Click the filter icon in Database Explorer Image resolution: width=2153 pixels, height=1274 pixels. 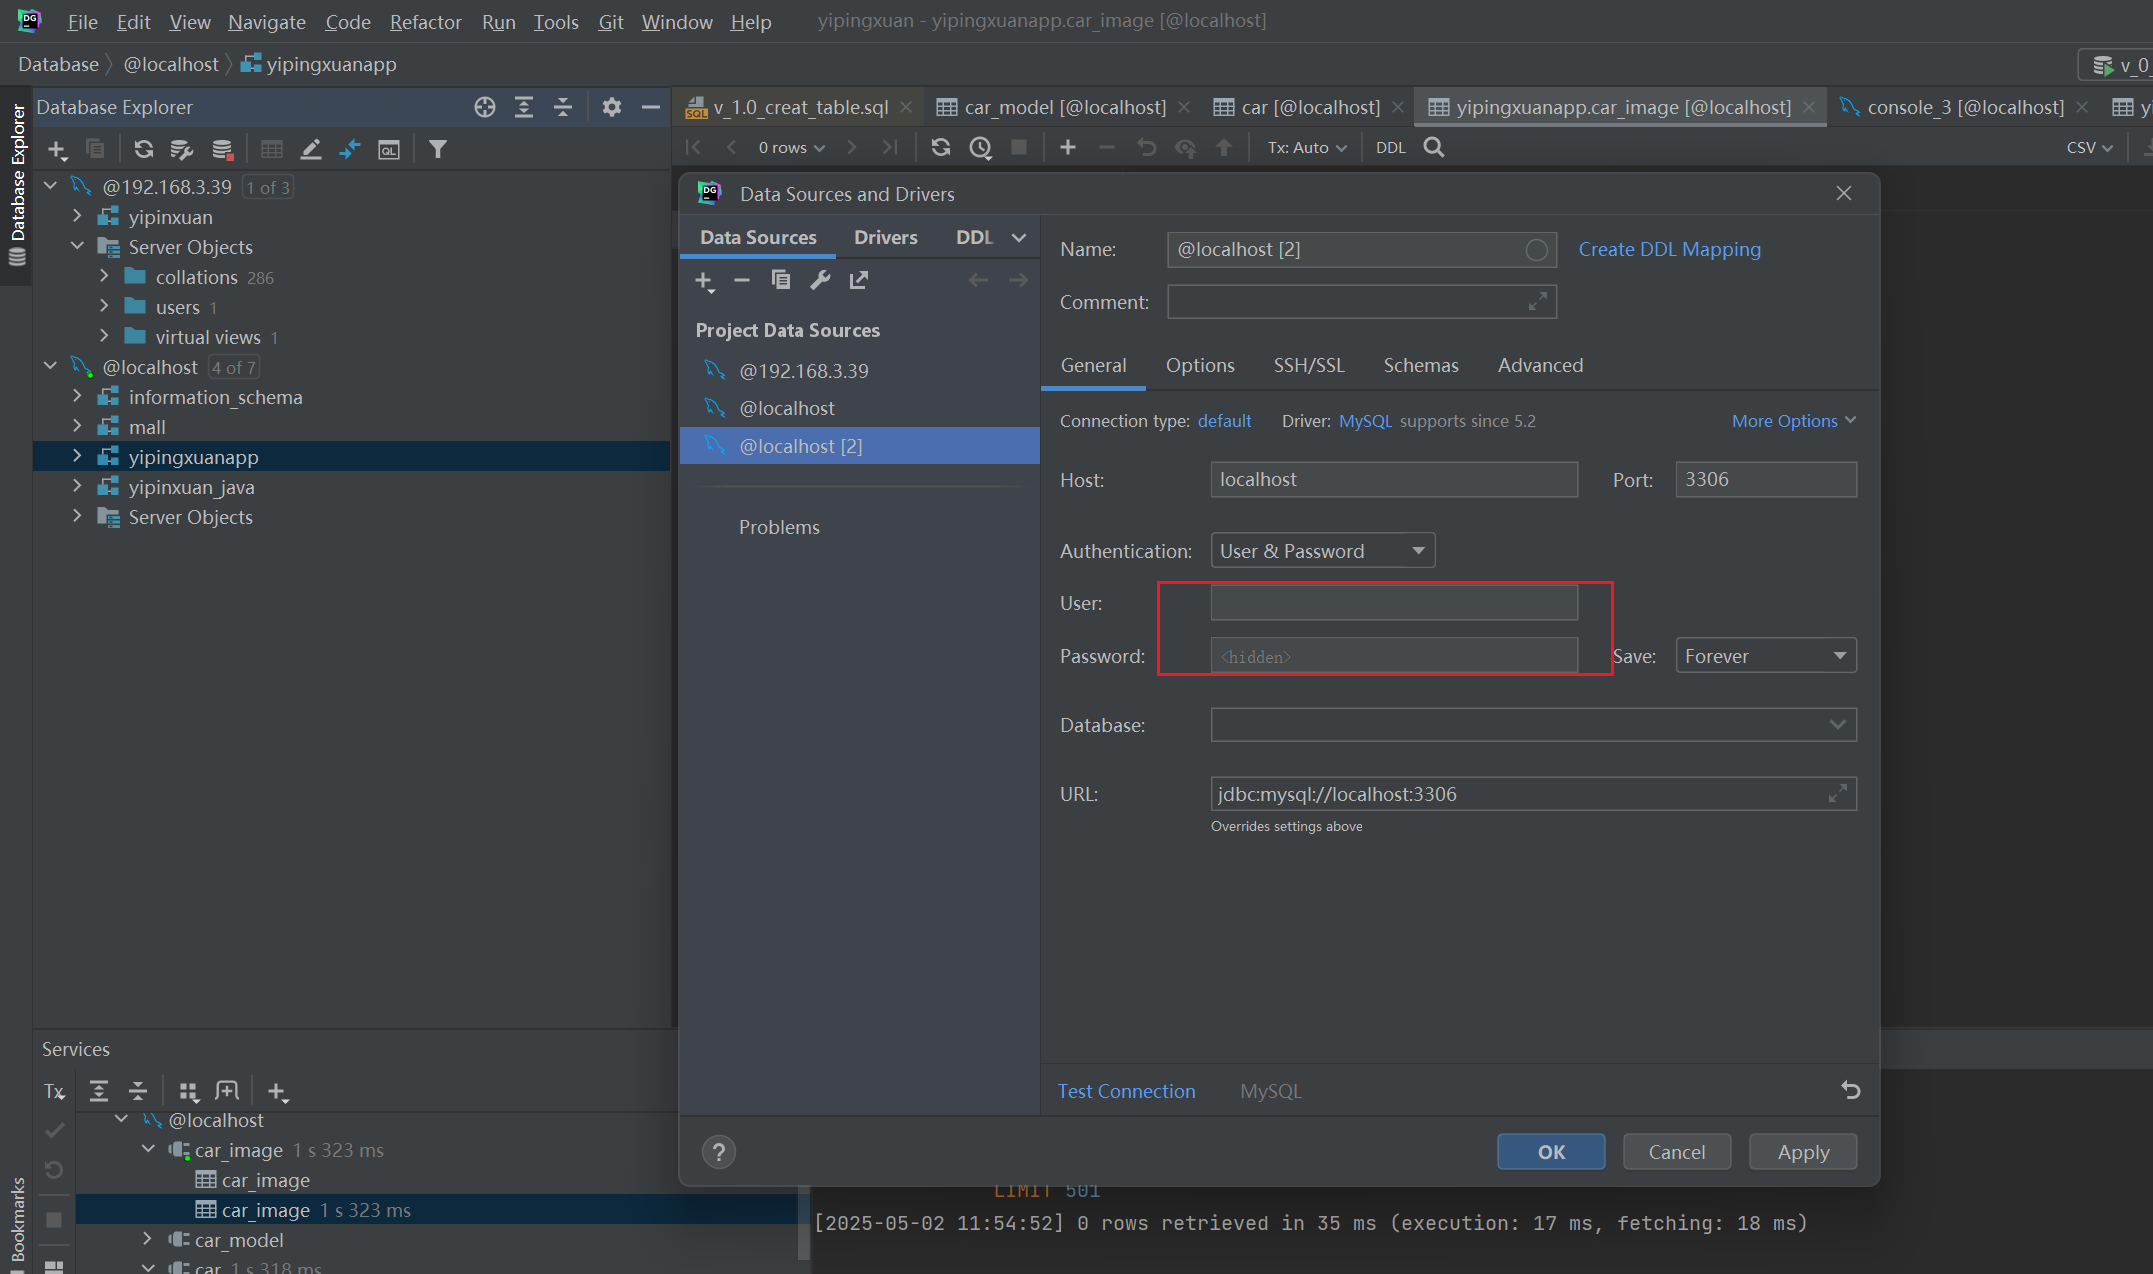437,149
